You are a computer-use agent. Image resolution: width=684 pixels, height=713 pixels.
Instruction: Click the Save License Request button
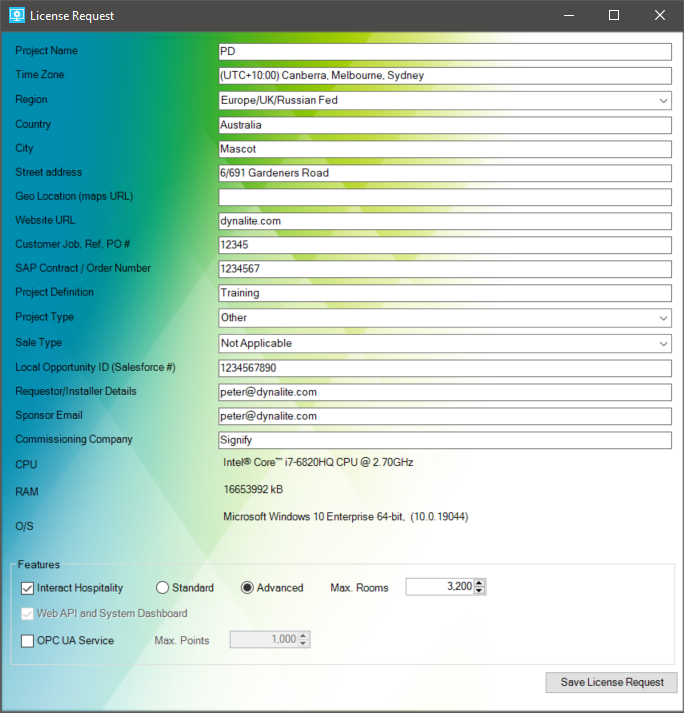[x=612, y=683]
